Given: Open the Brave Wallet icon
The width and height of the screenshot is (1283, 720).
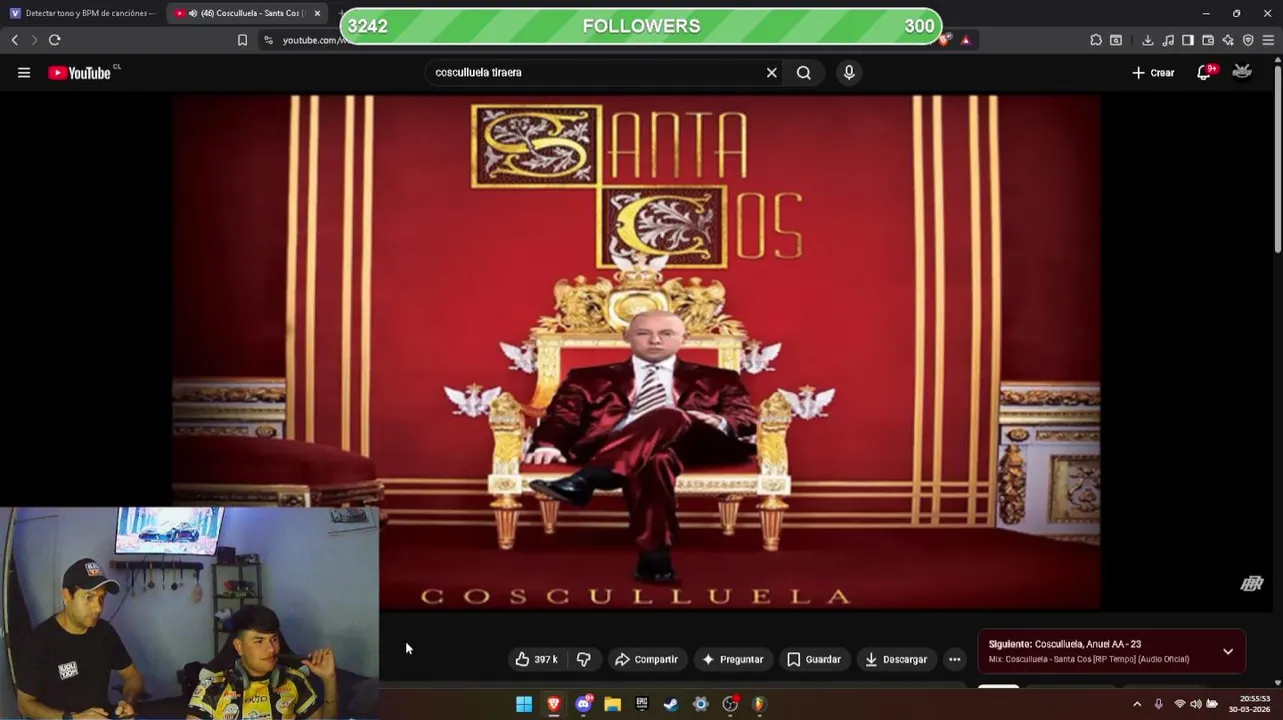Looking at the screenshot, I should [x=1208, y=40].
